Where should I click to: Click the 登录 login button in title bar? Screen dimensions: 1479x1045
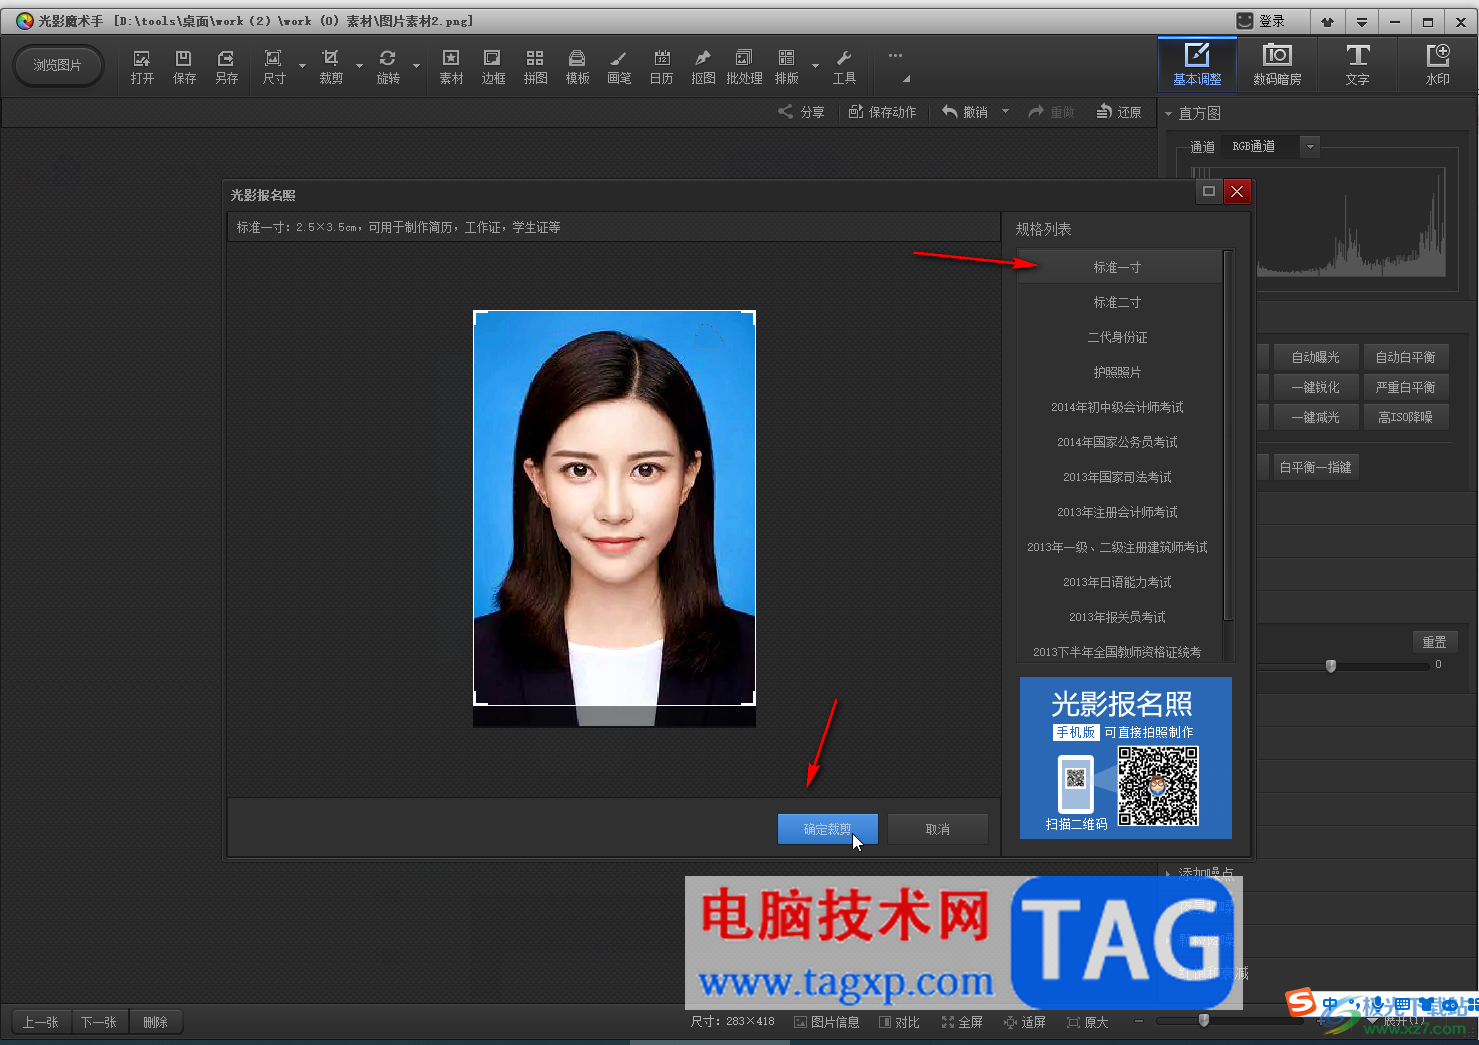click(1260, 21)
